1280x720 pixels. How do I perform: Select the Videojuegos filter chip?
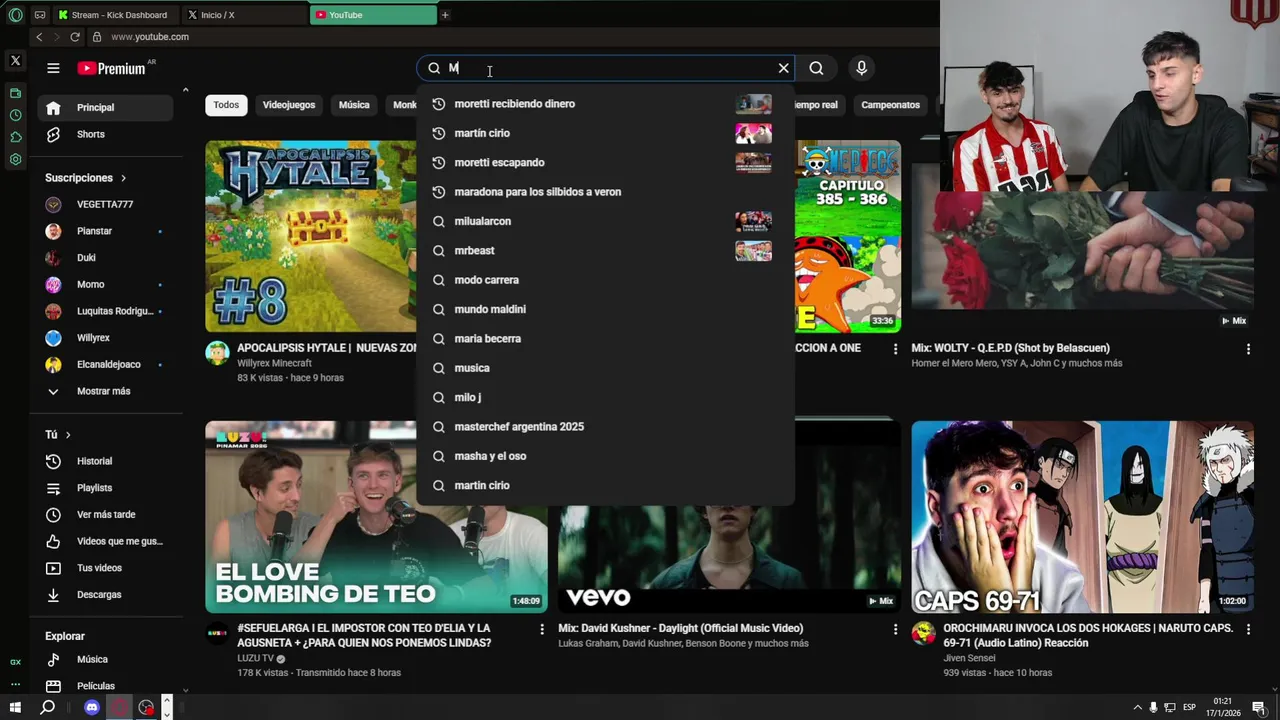pos(289,105)
